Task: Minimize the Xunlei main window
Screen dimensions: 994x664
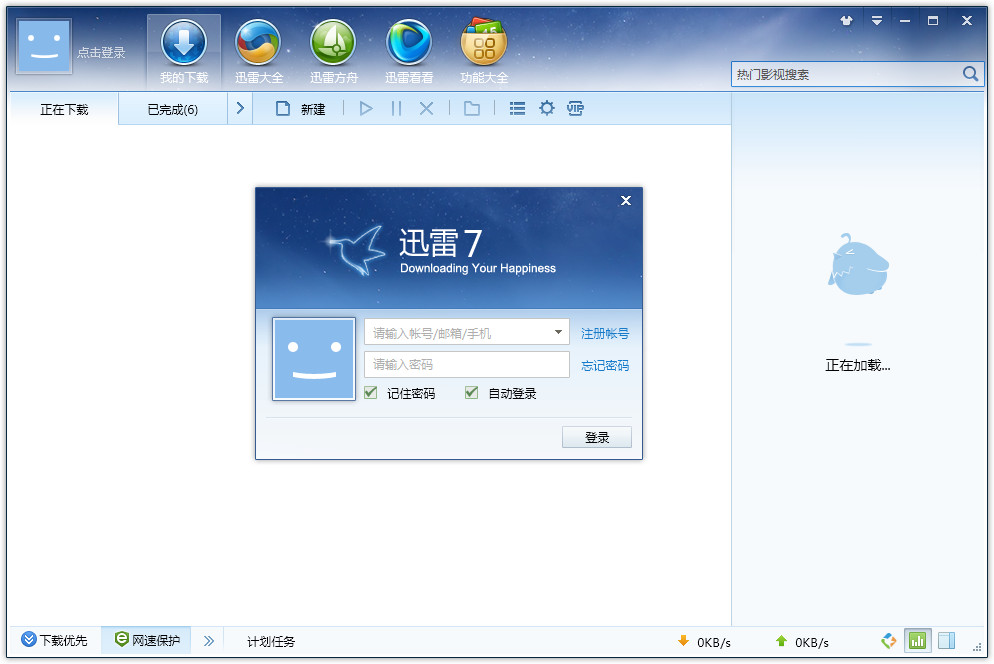Action: (x=905, y=20)
